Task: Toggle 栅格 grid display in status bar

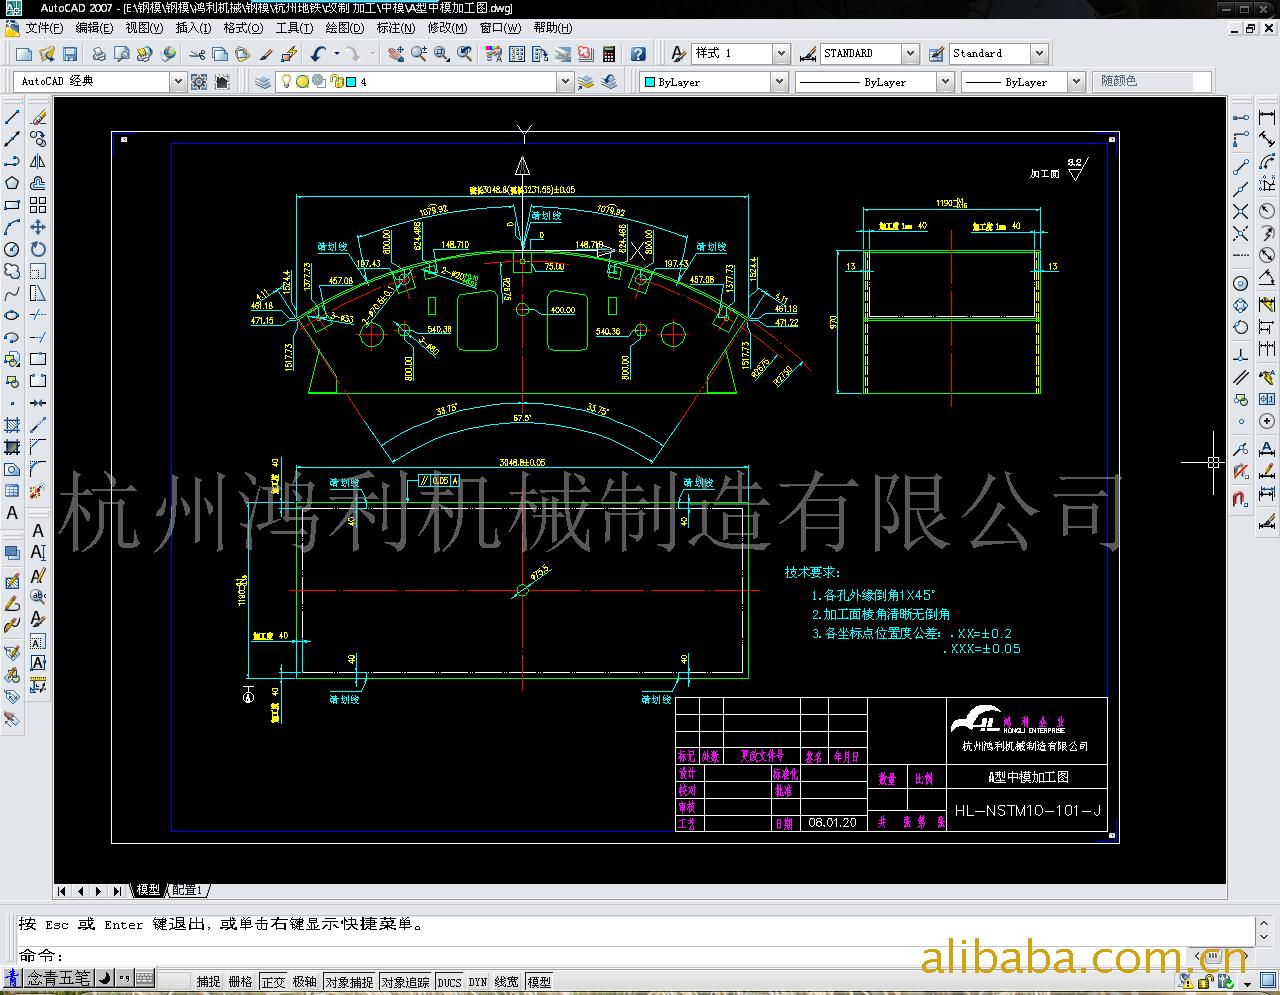Action: [x=241, y=982]
